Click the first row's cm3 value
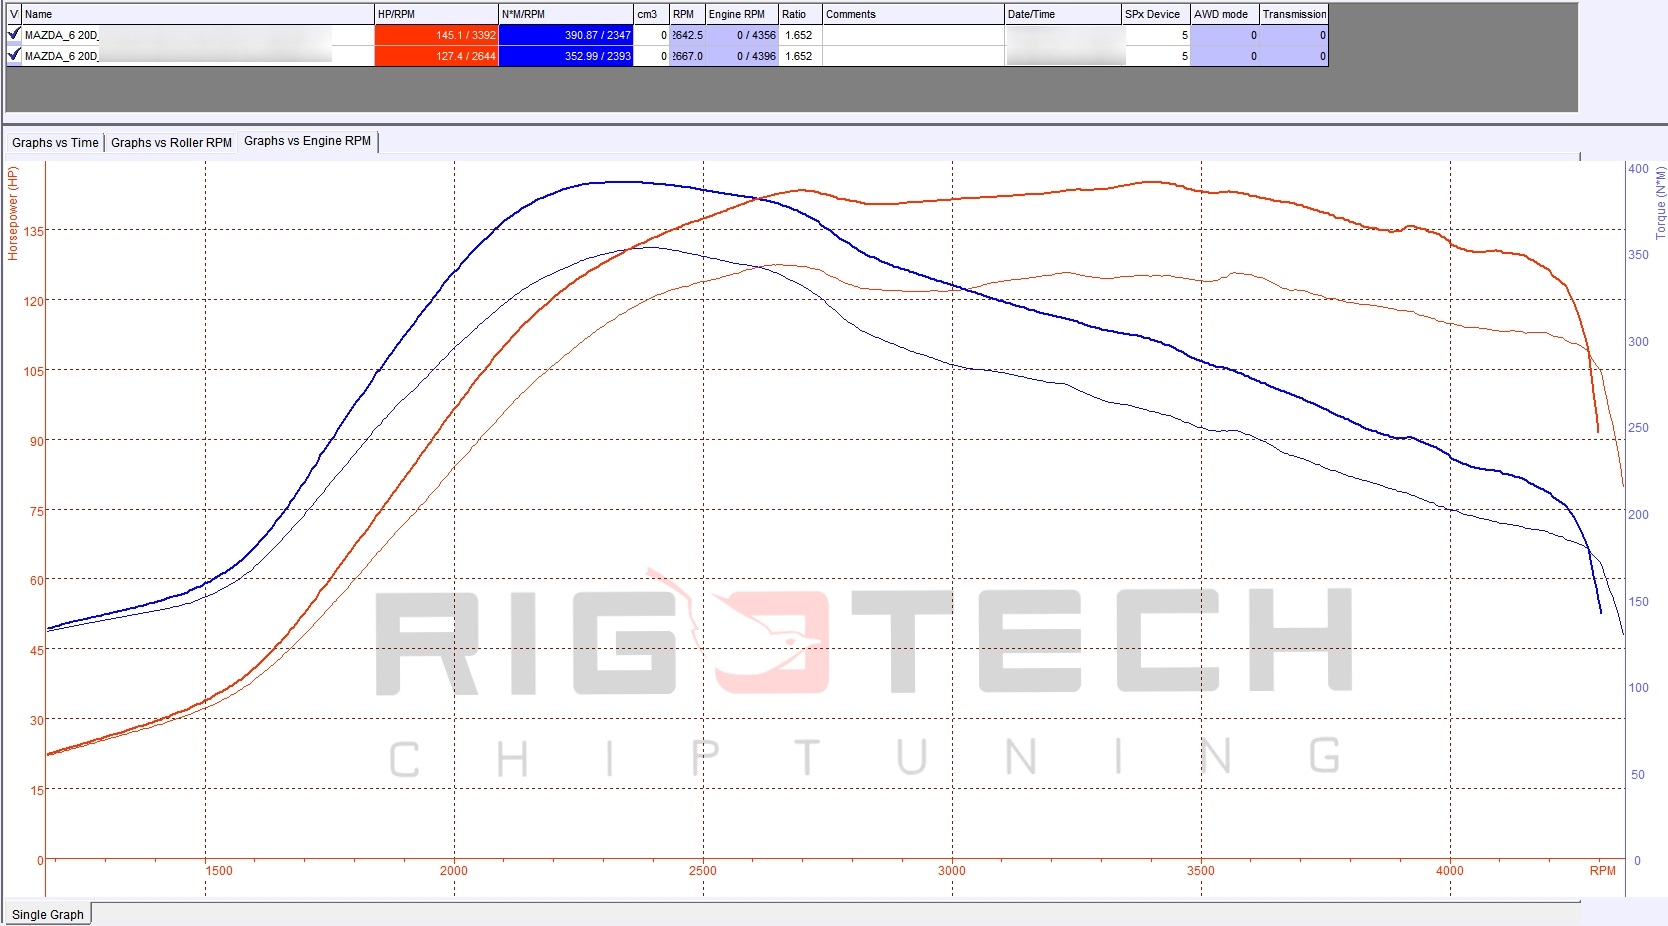Screen dimensions: 1668x926 click(x=651, y=35)
